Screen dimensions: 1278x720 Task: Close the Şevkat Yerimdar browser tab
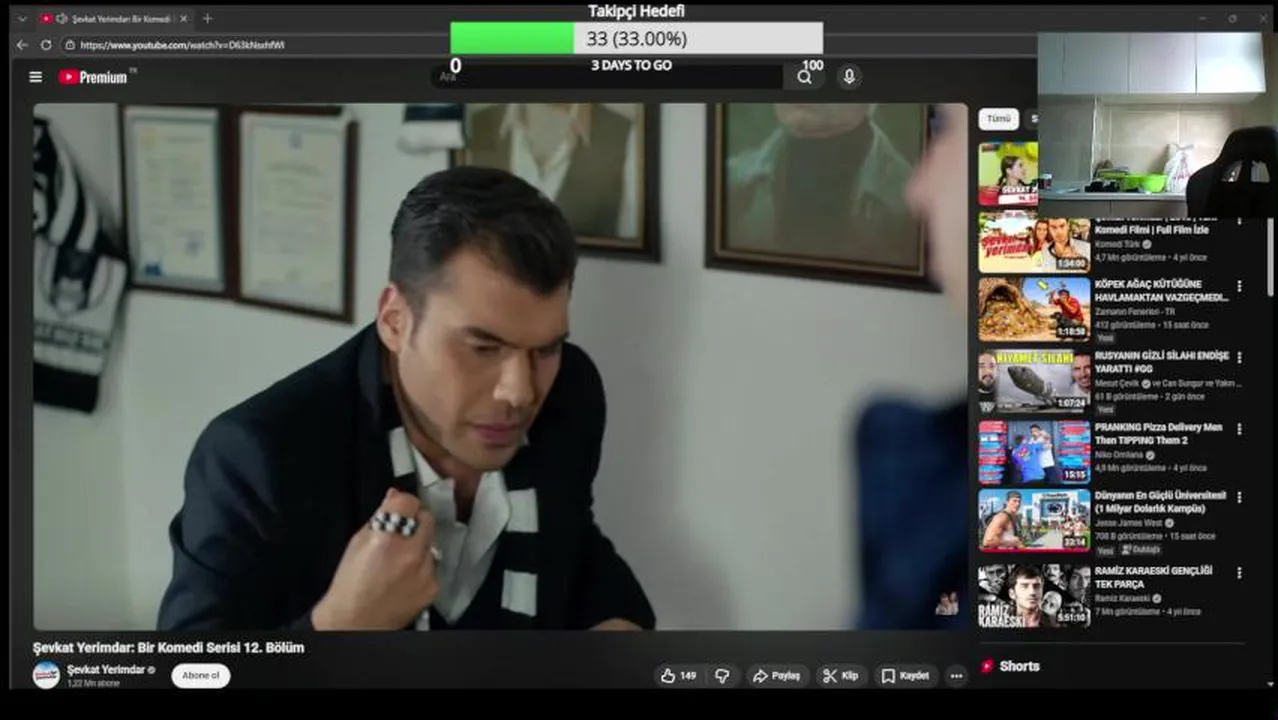(x=184, y=18)
